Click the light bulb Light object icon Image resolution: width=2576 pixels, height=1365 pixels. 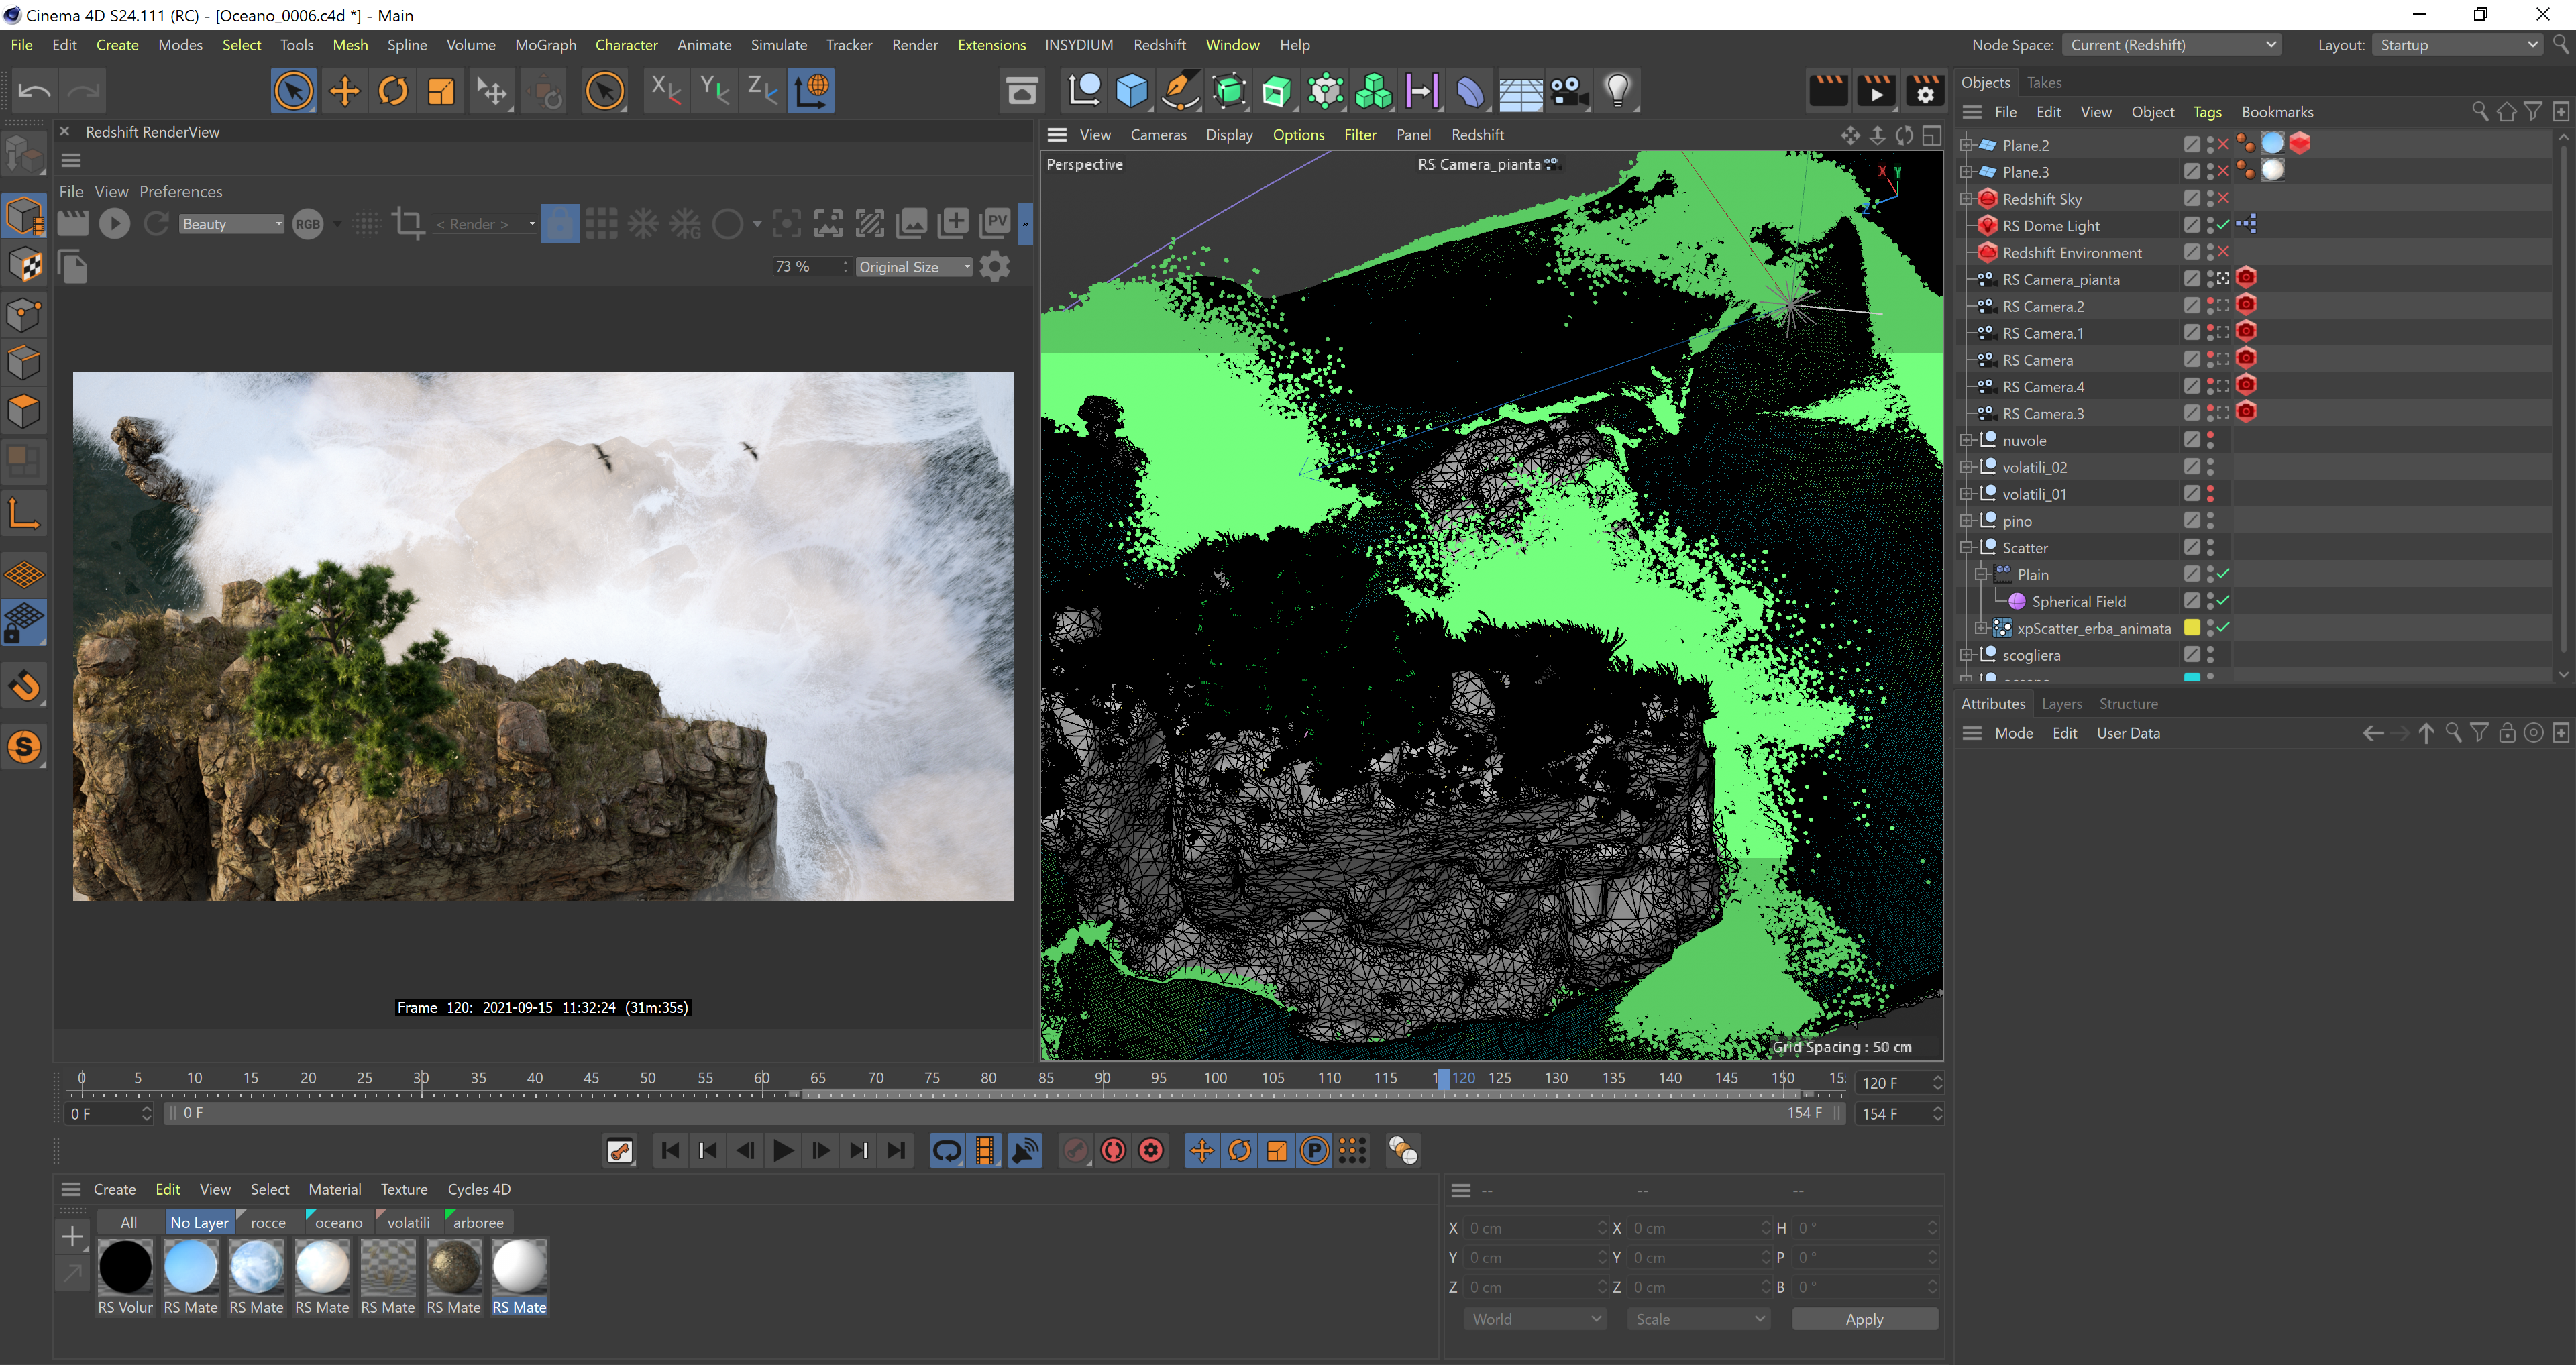(1617, 91)
